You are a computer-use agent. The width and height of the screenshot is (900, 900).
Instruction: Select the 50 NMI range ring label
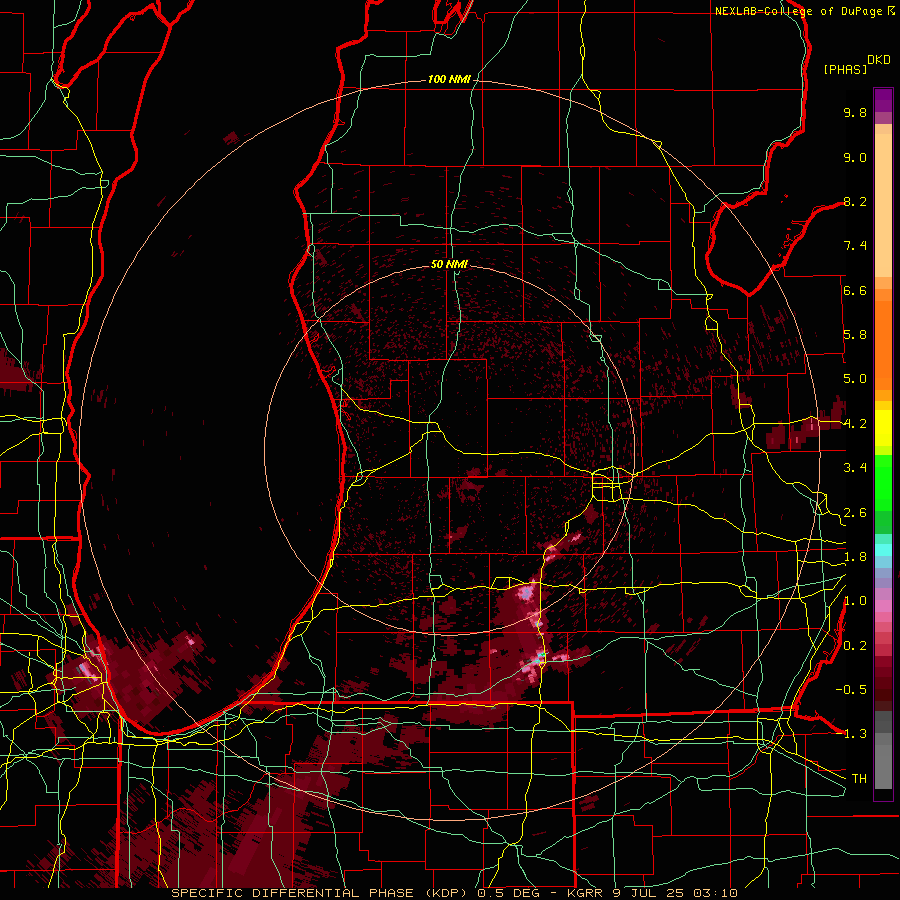pos(449,264)
